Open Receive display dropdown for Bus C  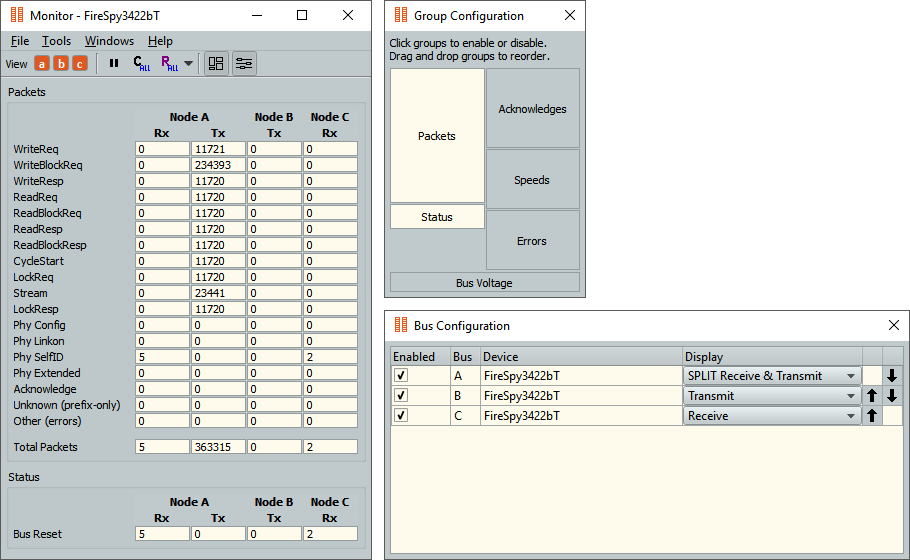(x=772, y=416)
